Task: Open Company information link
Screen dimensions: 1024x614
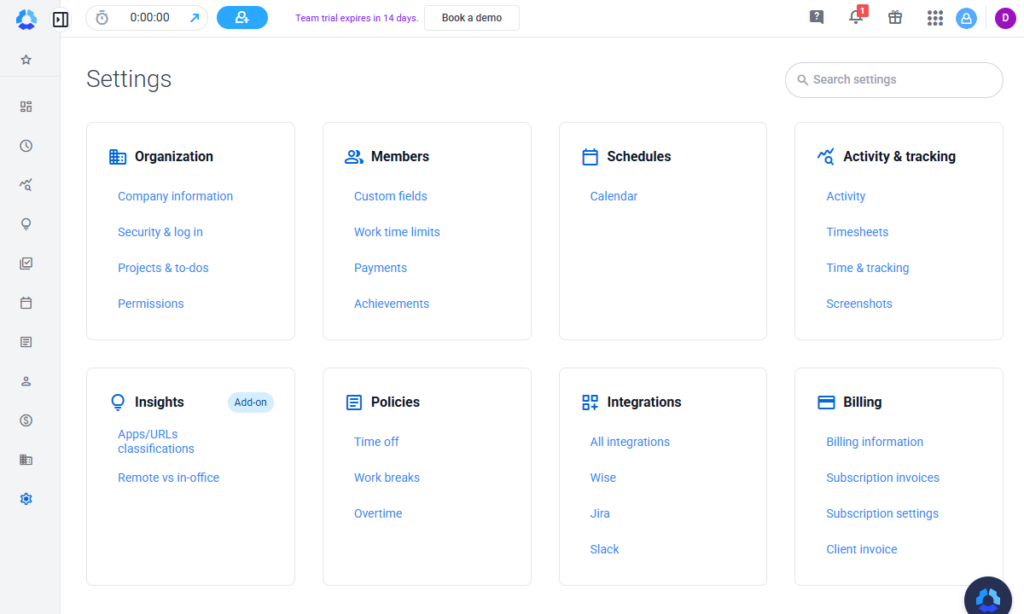Action: pyautogui.click(x=175, y=196)
